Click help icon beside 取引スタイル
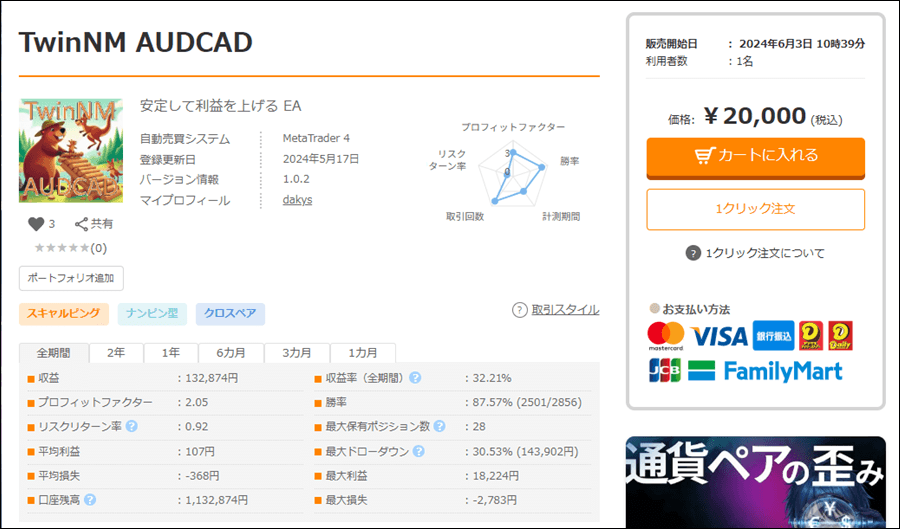This screenshot has height=529, width=900. [x=519, y=310]
